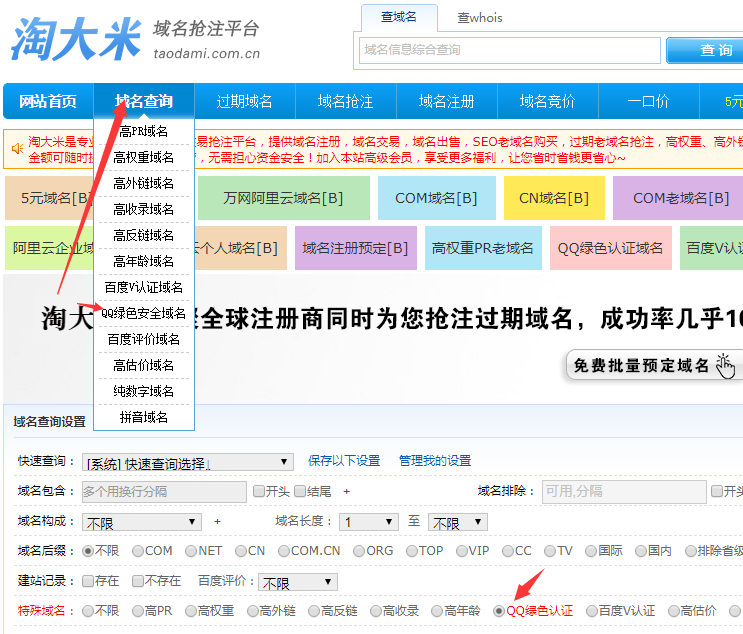Click the 高权重PR老域名 tile
This screenshot has height=634, width=743.
coord(483,248)
